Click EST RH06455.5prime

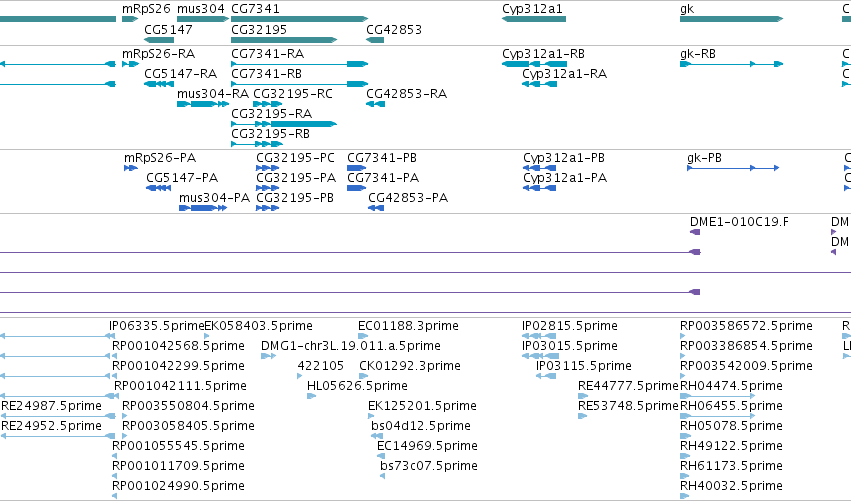pyautogui.click(x=717, y=417)
